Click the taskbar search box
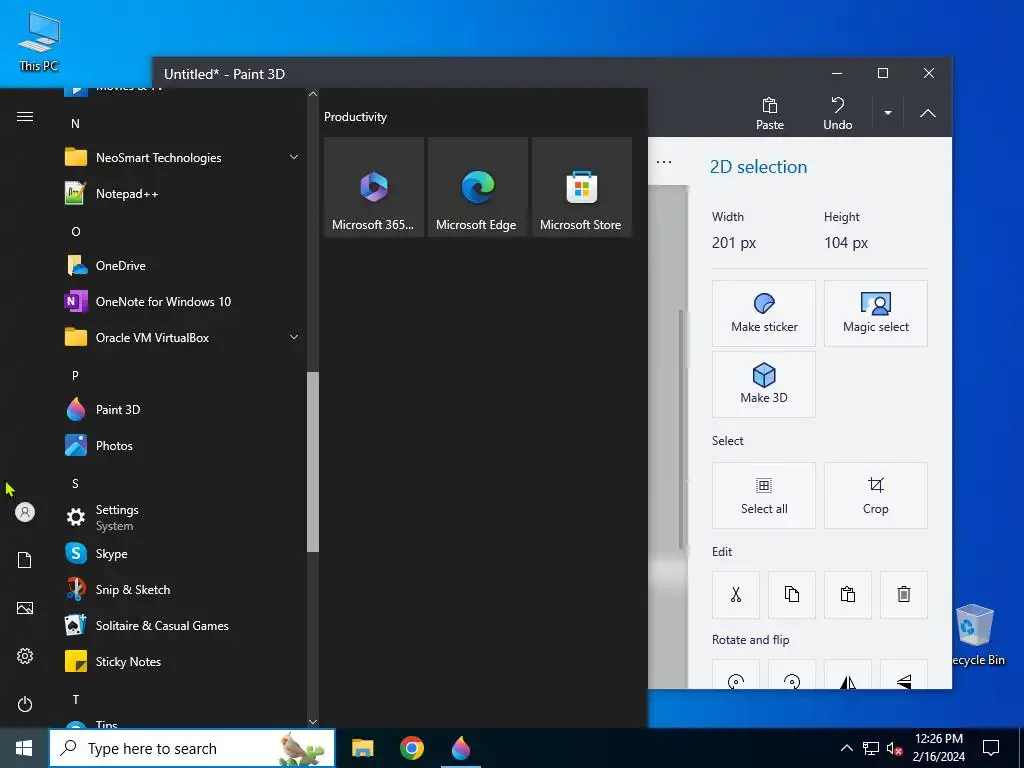This screenshot has width=1024, height=768. [192, 748]
